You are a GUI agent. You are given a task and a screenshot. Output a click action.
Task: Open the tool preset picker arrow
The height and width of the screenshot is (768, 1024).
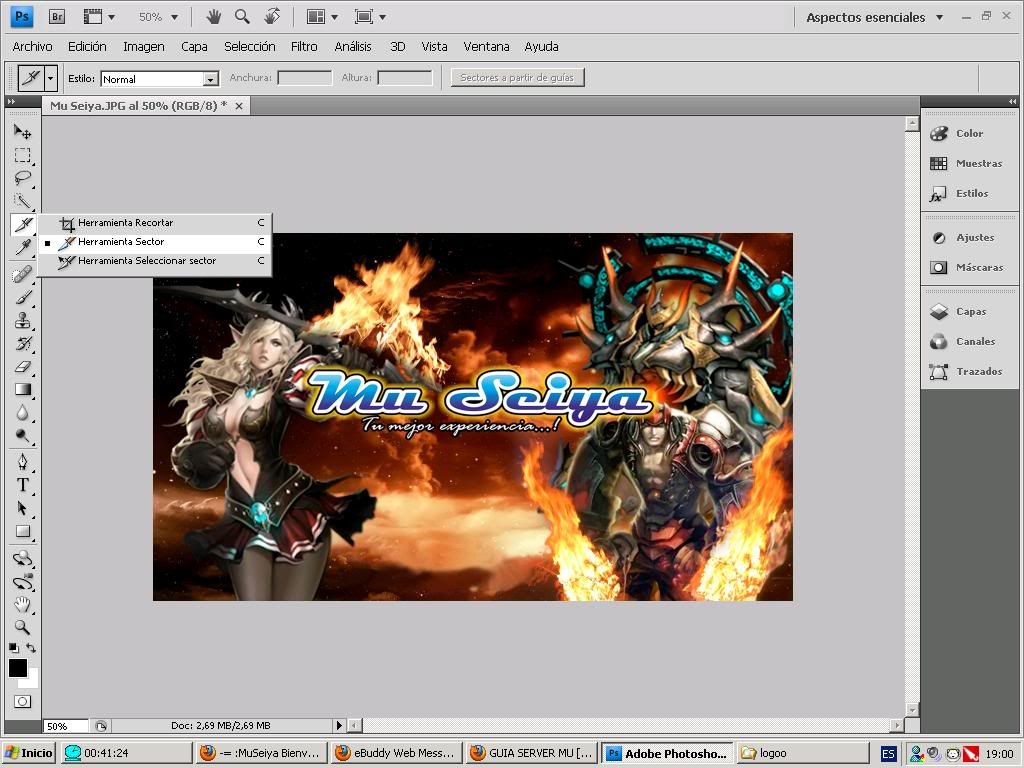tap(50, 78)
